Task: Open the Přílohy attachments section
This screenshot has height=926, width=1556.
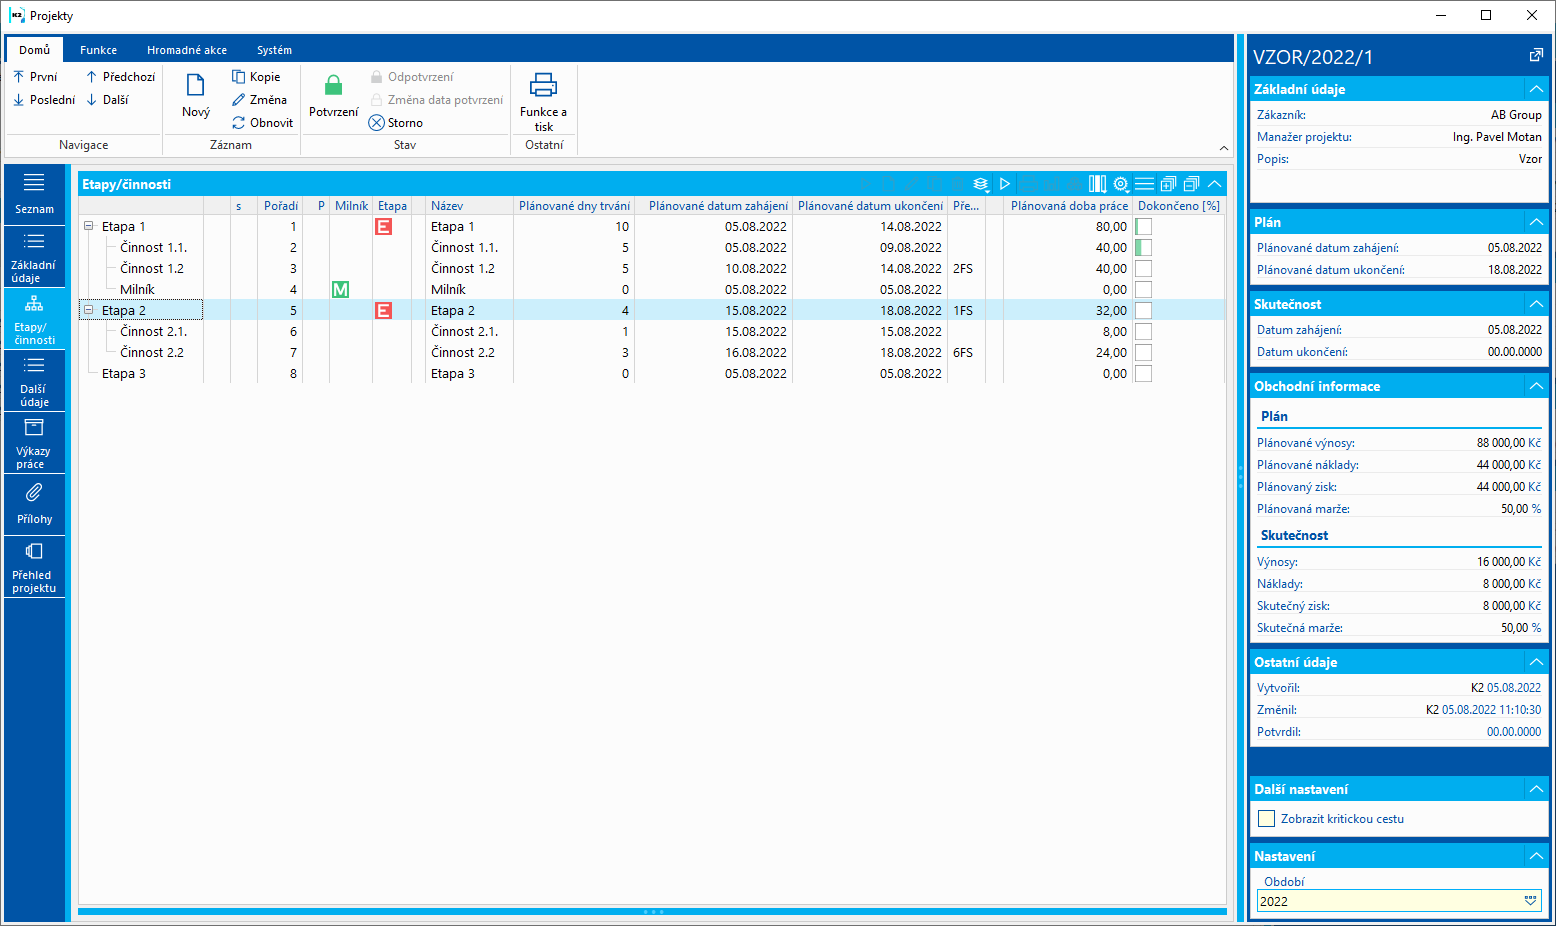Action: (34, 505)
